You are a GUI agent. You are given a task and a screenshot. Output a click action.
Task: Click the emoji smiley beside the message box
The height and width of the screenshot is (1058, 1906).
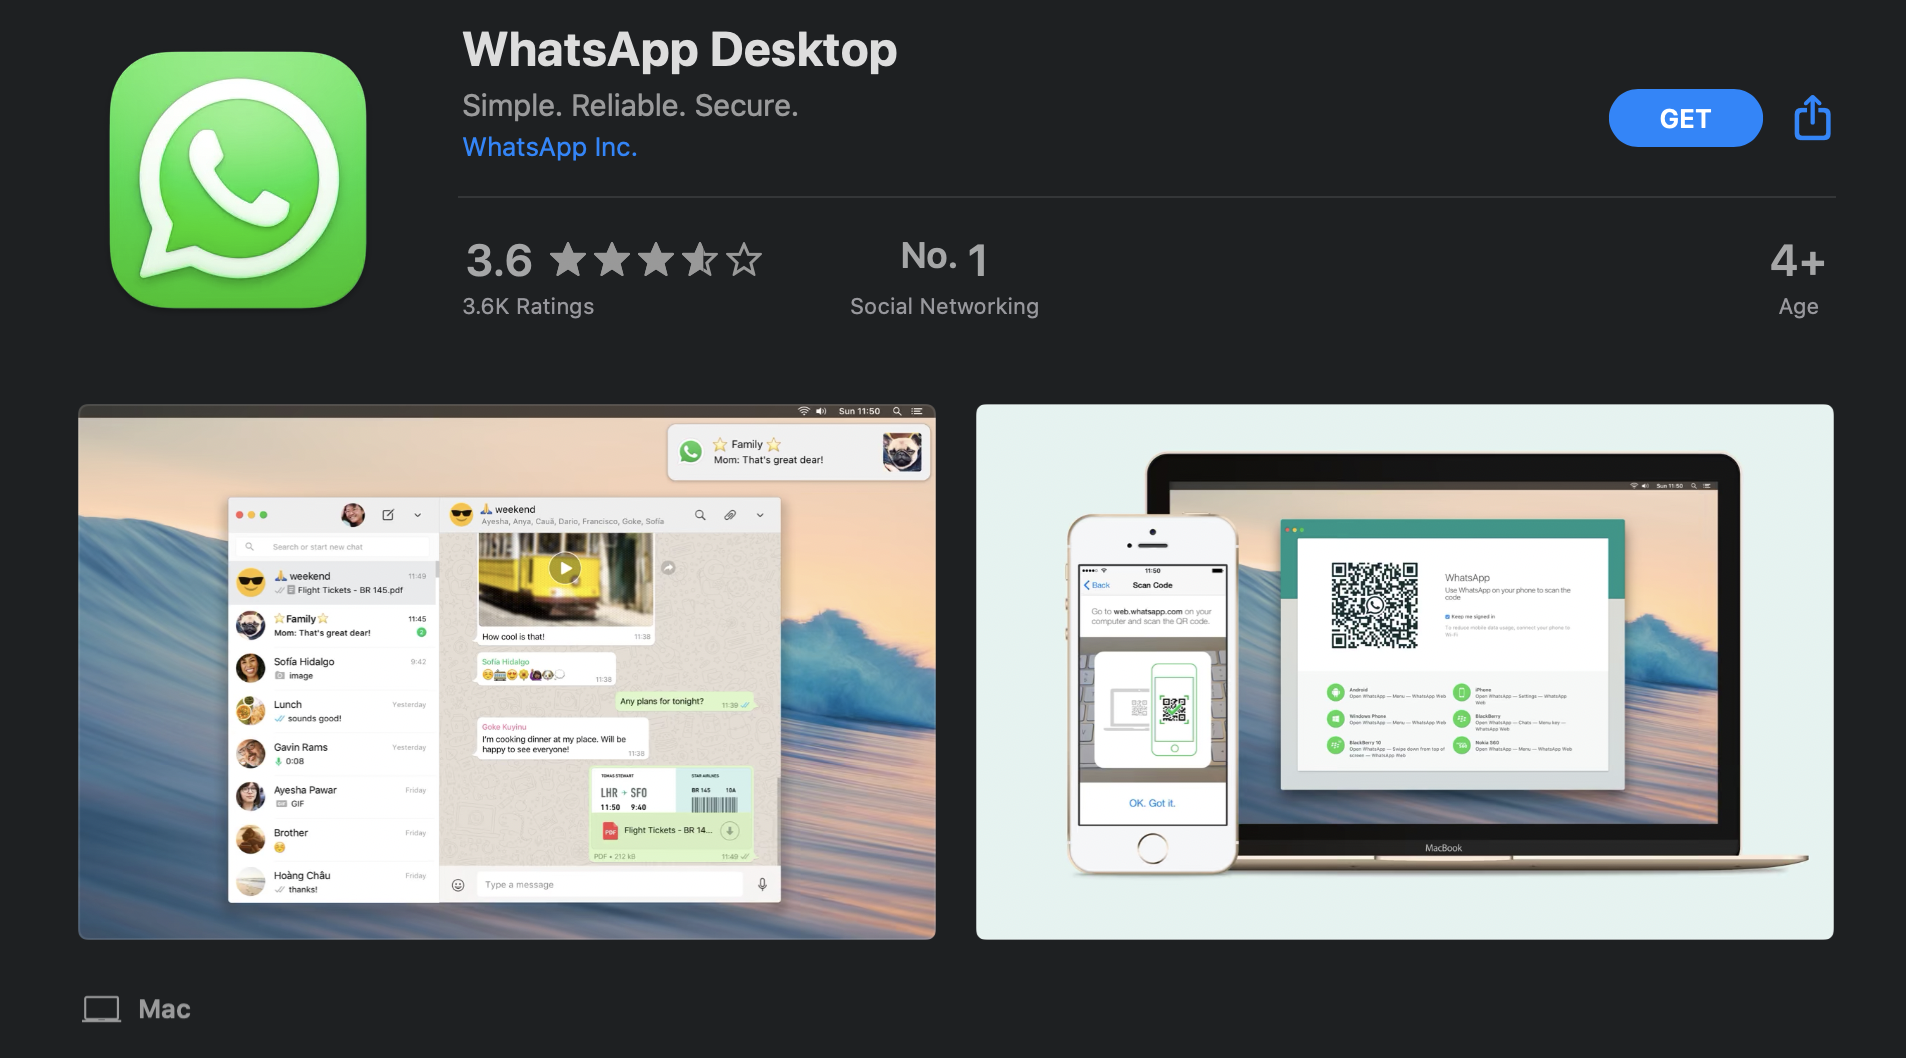point(458,885)
